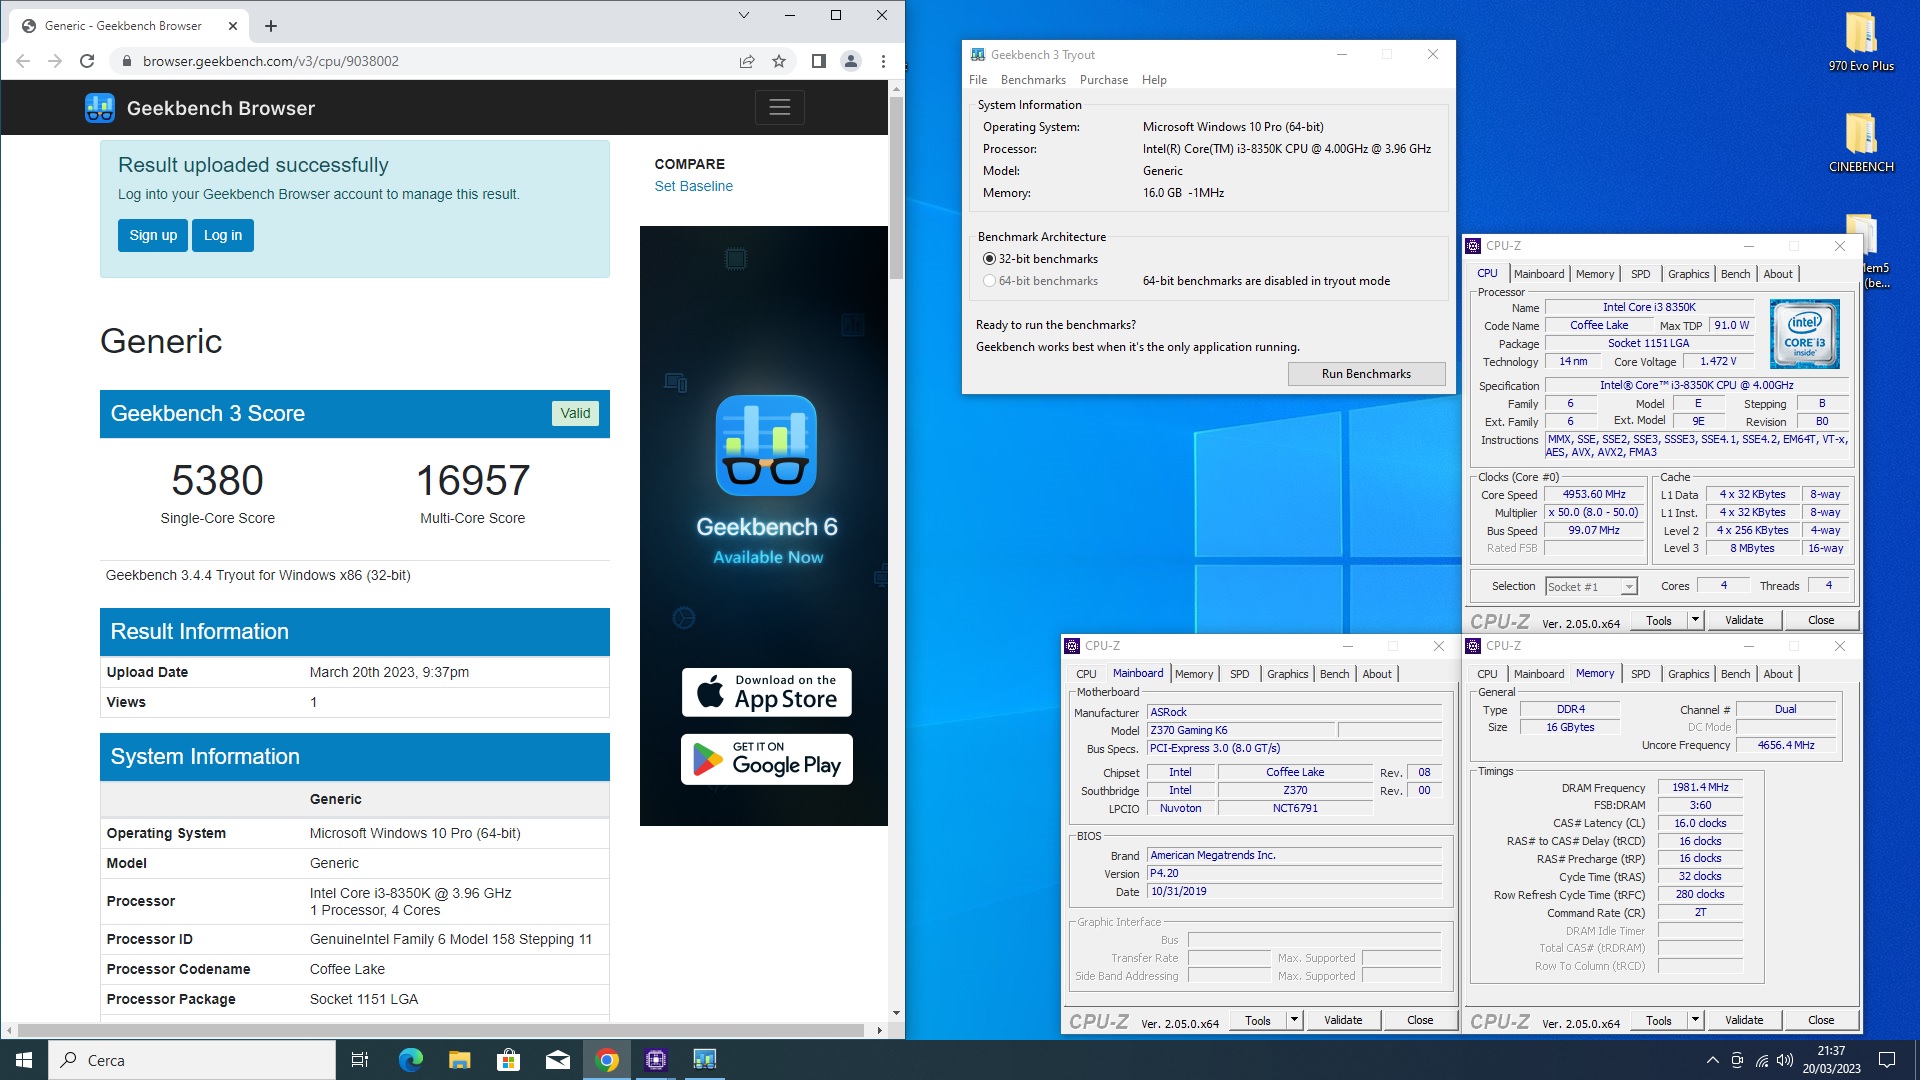Open a new Chrome tab

[x=271, y=26]
